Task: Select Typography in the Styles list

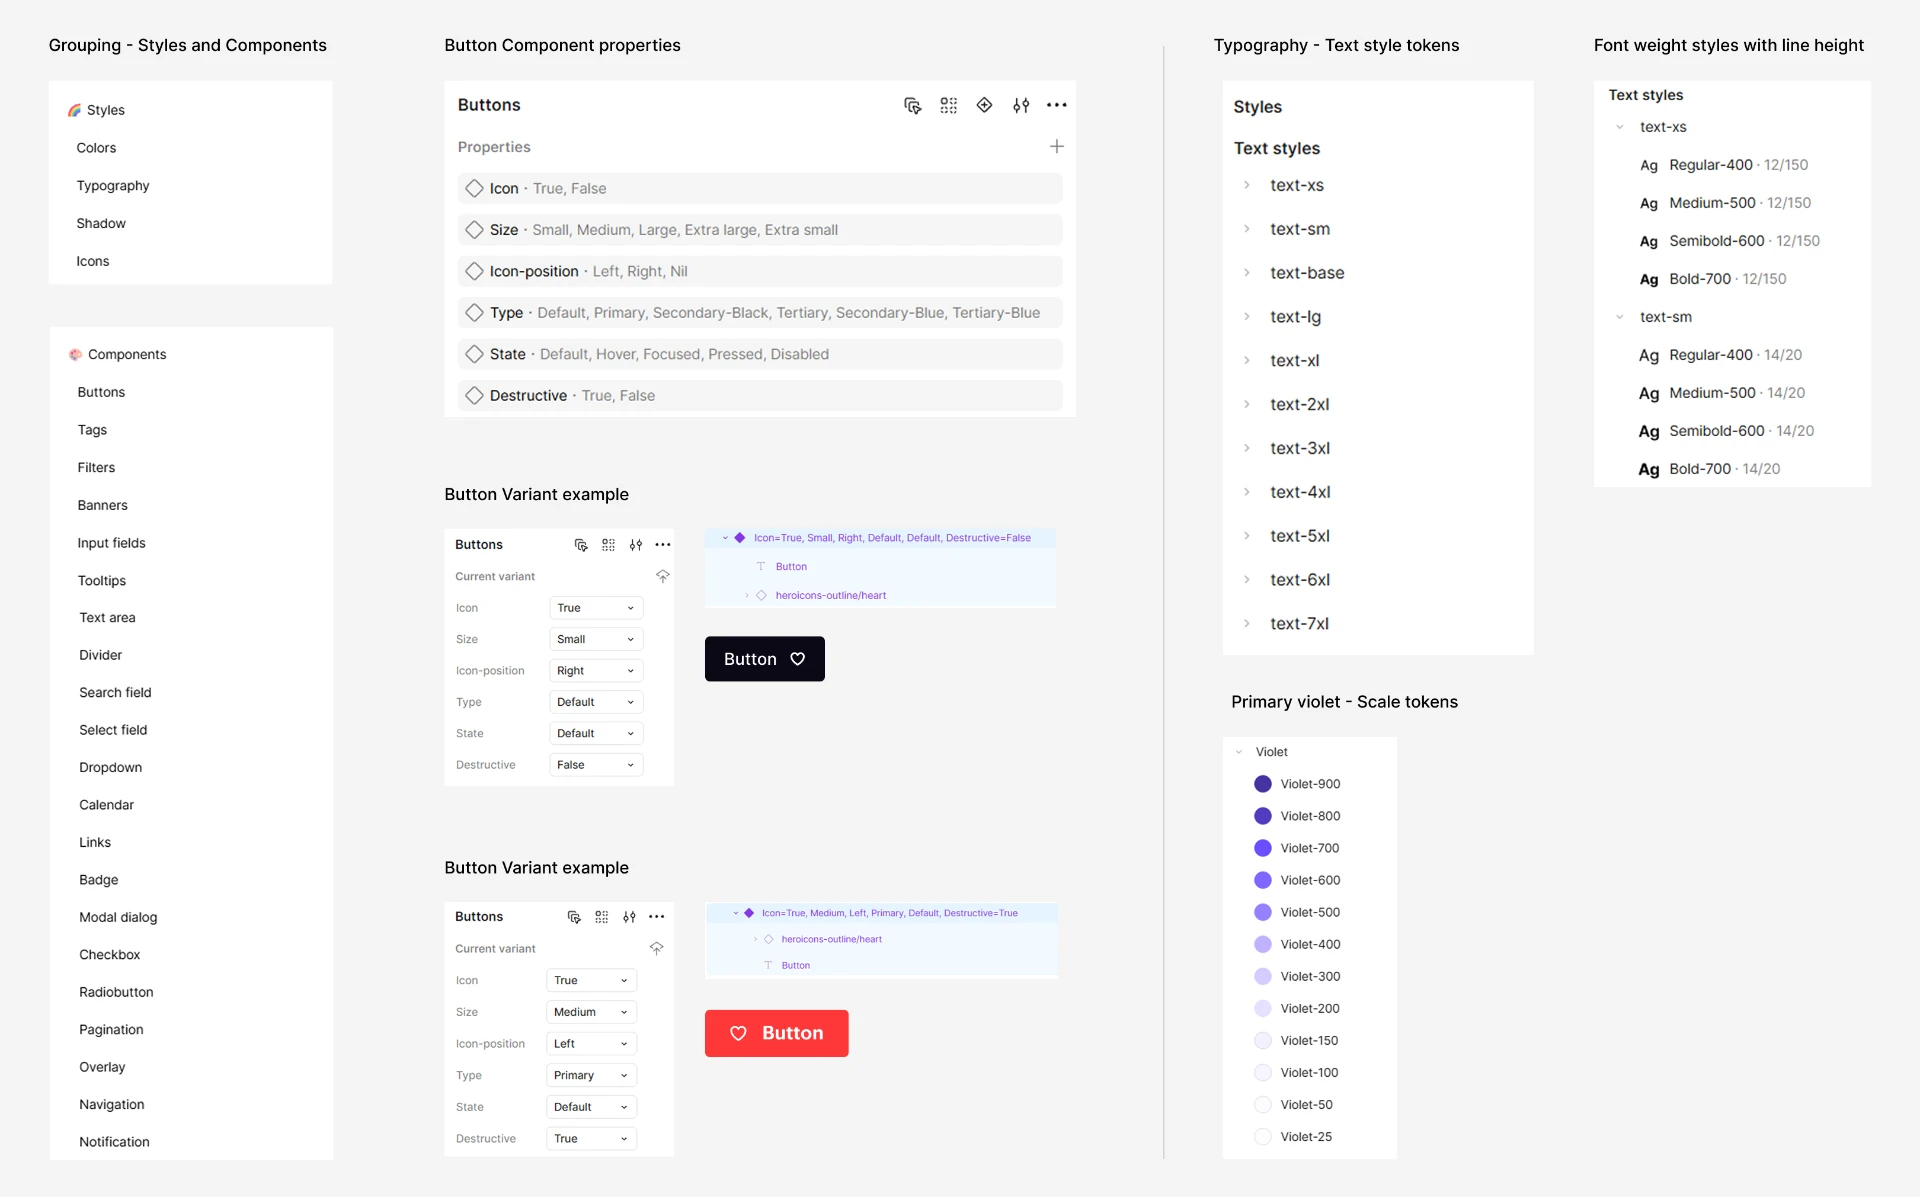Action: [113, 186]
